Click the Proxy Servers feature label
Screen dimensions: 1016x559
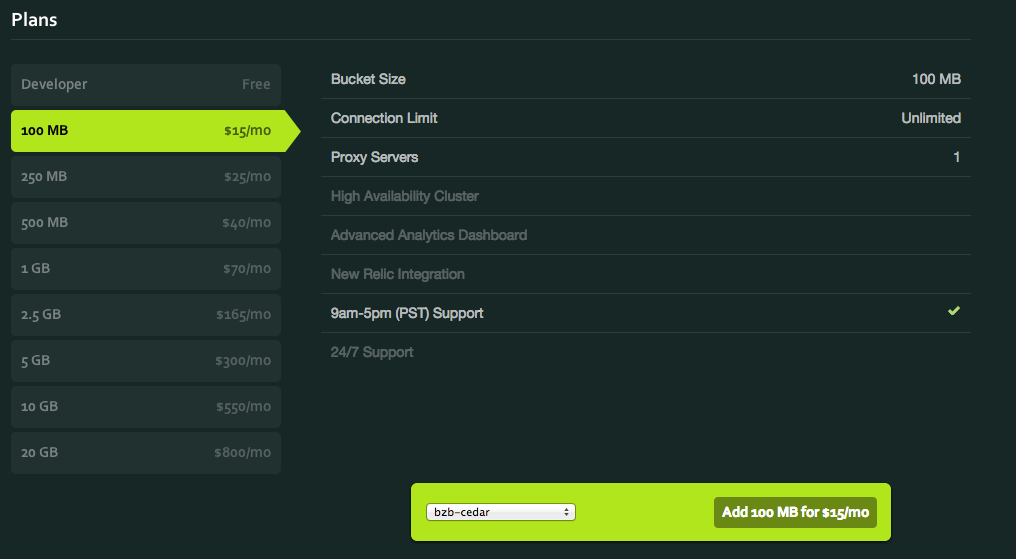[374, 157]
